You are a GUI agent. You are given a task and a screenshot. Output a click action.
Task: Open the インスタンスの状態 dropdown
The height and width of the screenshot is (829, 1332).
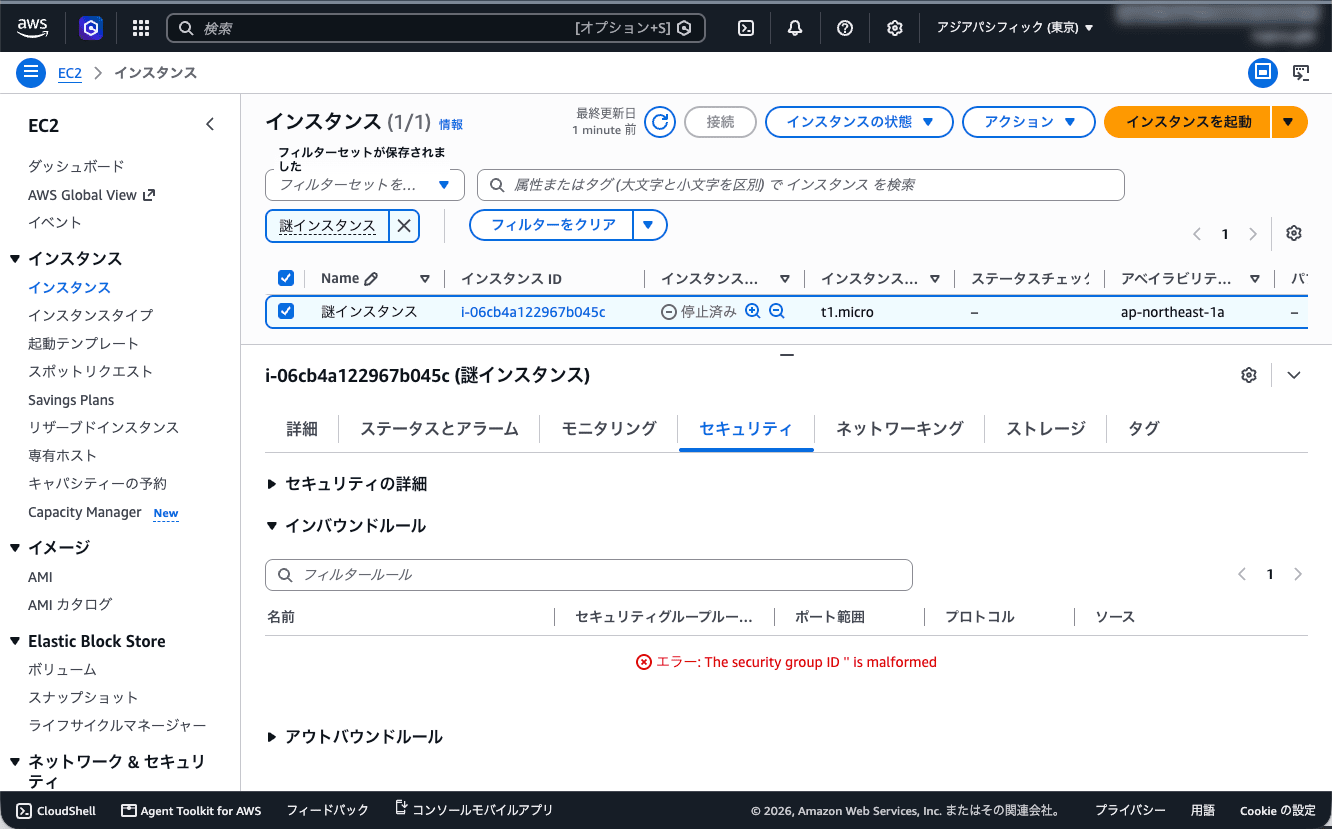859,122
